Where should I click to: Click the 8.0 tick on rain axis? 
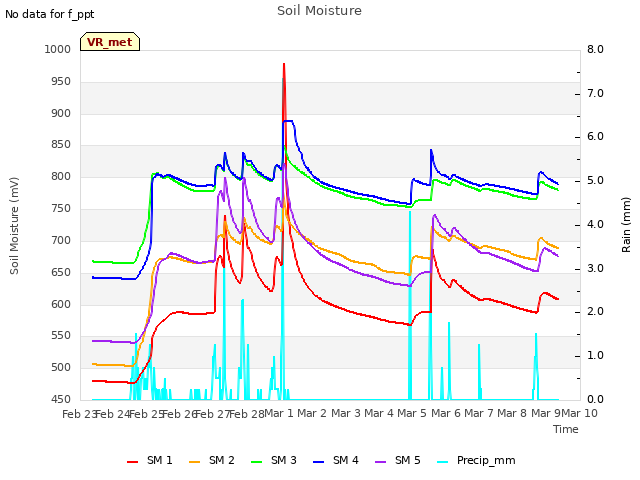click(595, 49)
